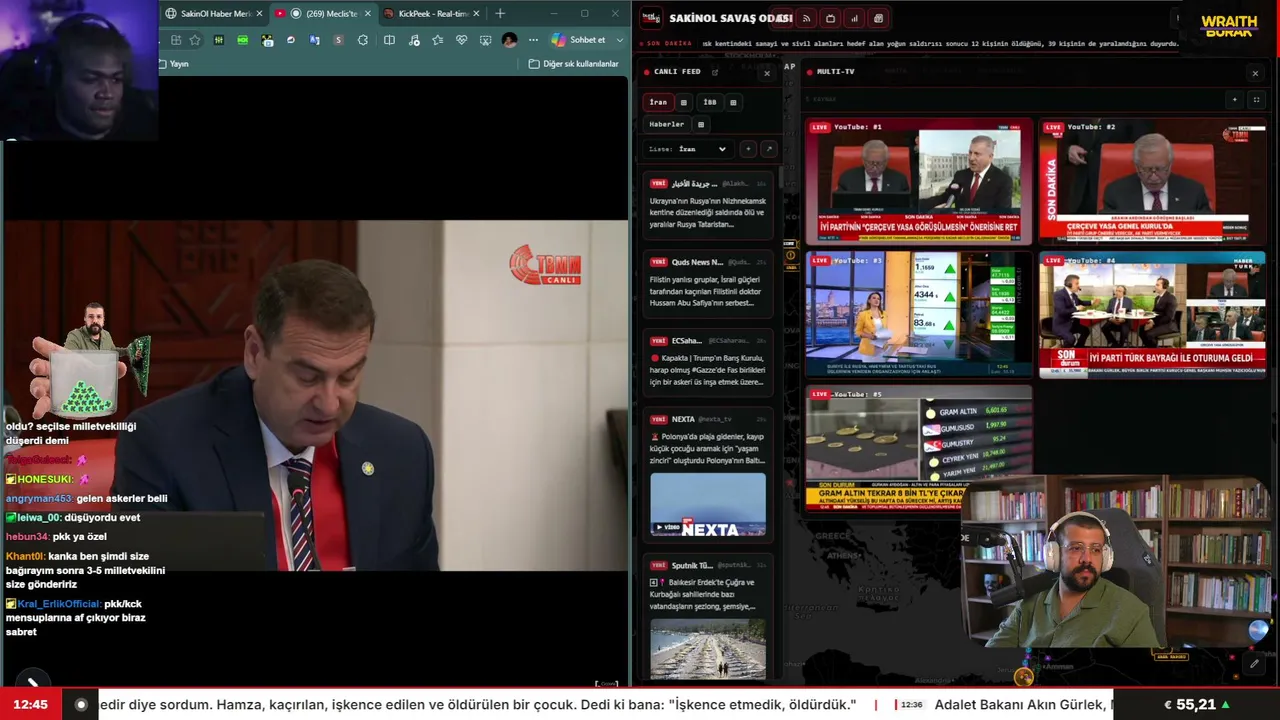This screenshot has height=720, width=1280.
Task: Click the Sakinol logo in the header
Action: click(x=651, y=18)
